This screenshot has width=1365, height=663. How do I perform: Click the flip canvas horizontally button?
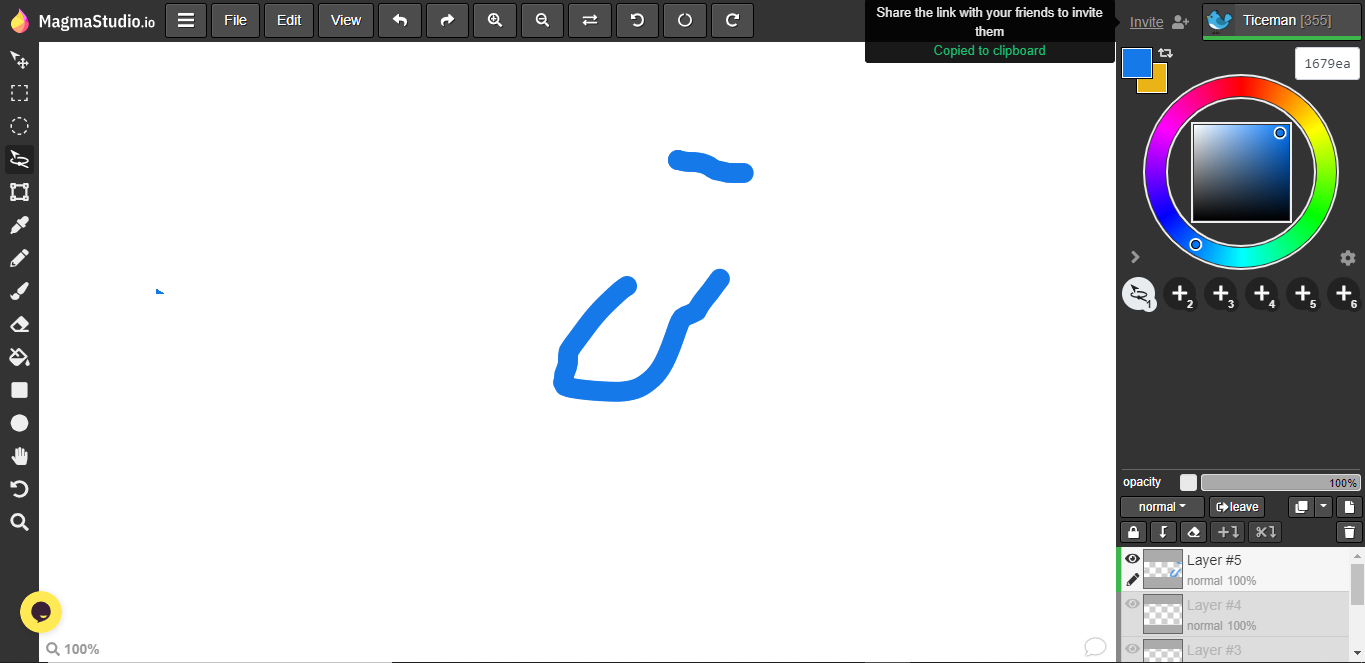click(590, 20)
